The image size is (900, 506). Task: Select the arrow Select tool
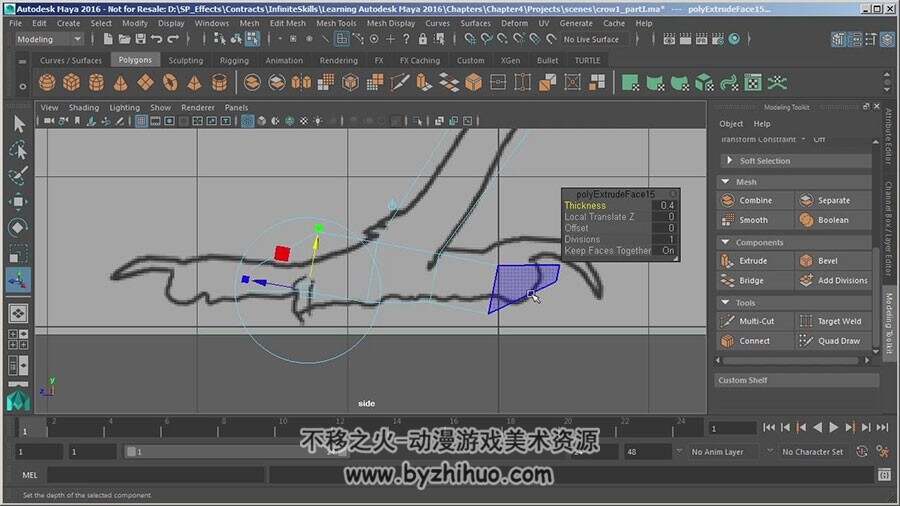[x=19, y=124]
